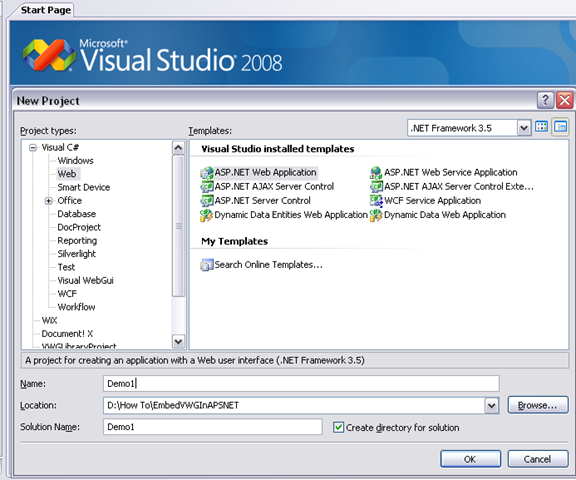Select the Test project type
Screen dimensions: 576x480
(66, 267)
